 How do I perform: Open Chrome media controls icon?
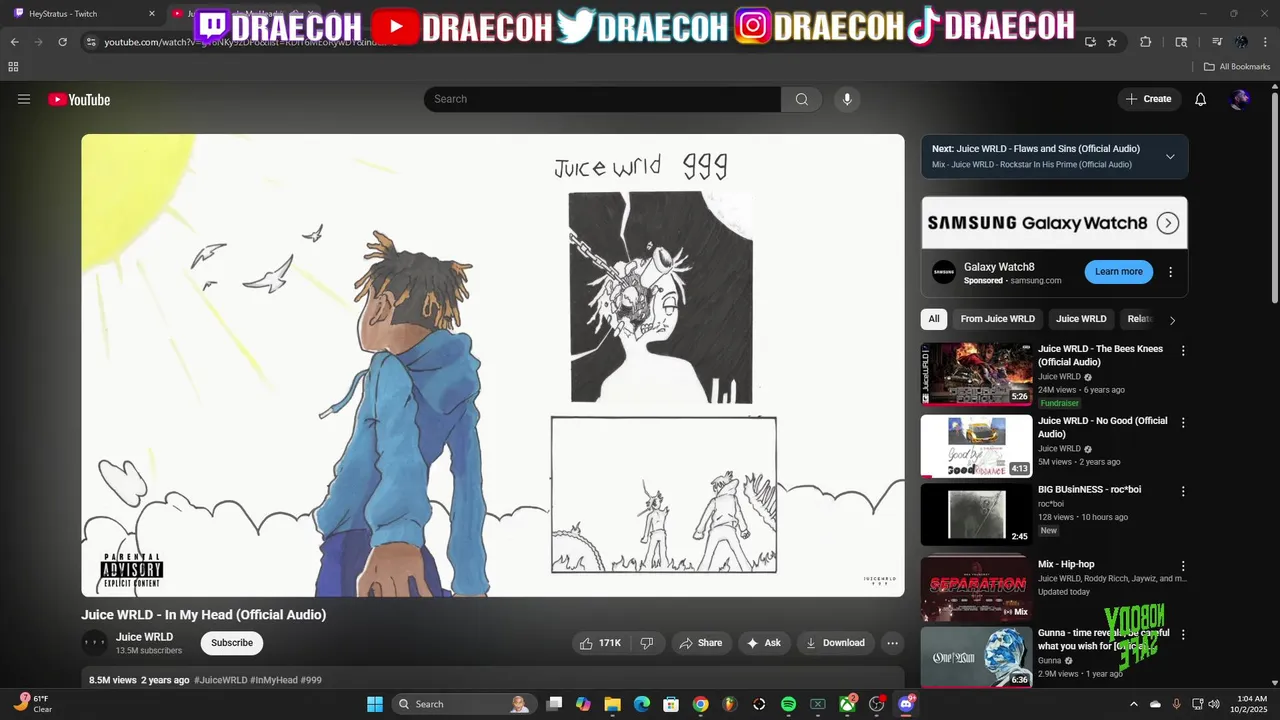[1217, 42]
